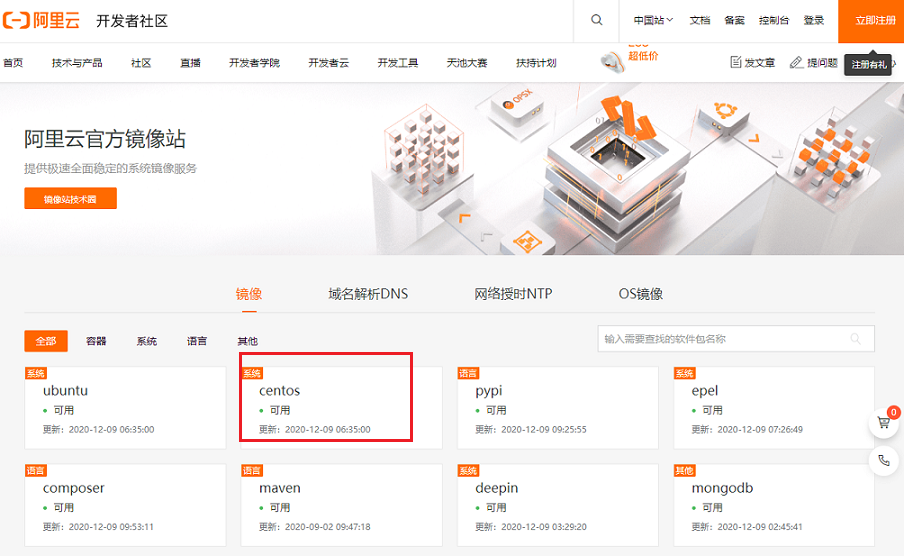Select the 全部 filter
The height and width of the screenshot is (556, 904).
pos(46,341)
